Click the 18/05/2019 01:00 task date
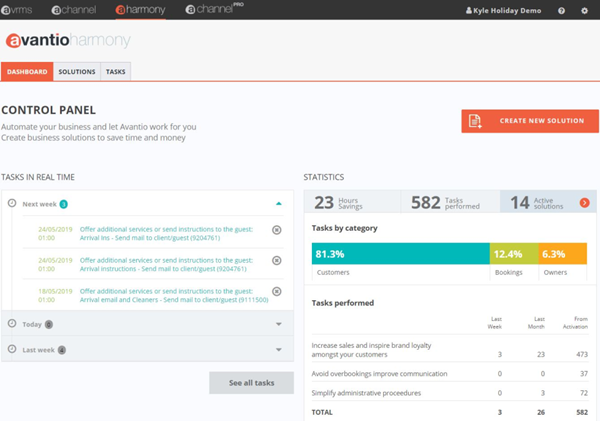Image resolution: width=600 pixels, height=421 pixels. click(55, 295)
